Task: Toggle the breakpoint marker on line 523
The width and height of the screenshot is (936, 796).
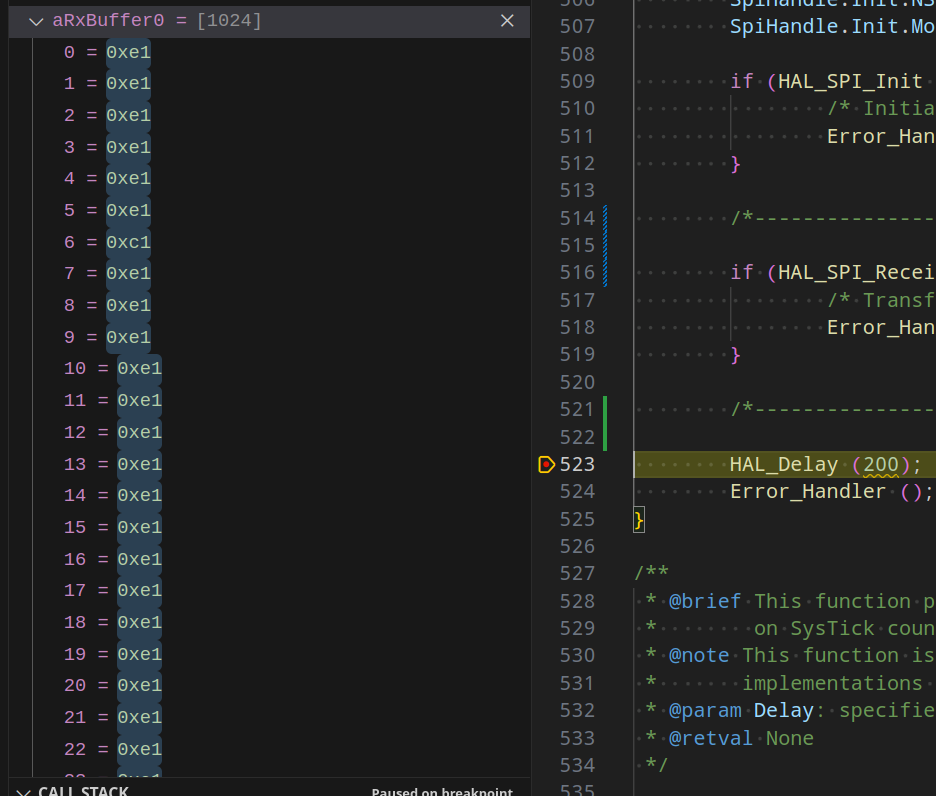Action: tap(546, 464)
